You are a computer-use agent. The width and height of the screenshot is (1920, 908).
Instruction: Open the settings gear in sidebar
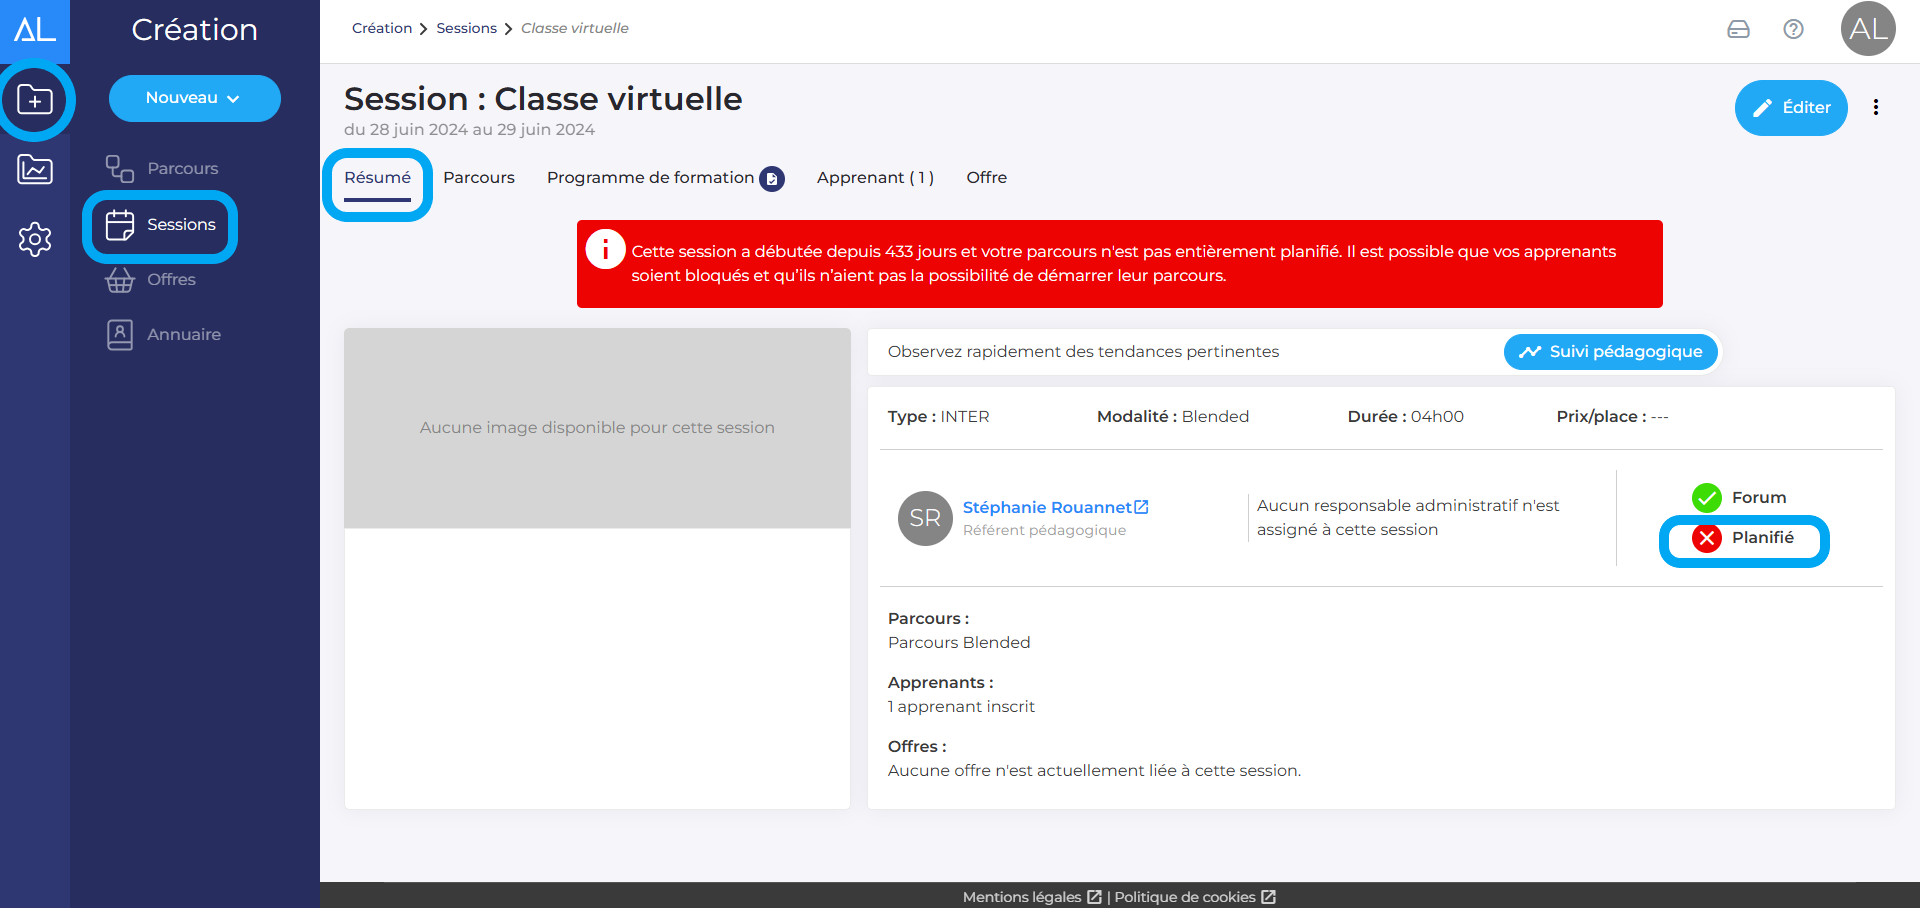[35, 239]
